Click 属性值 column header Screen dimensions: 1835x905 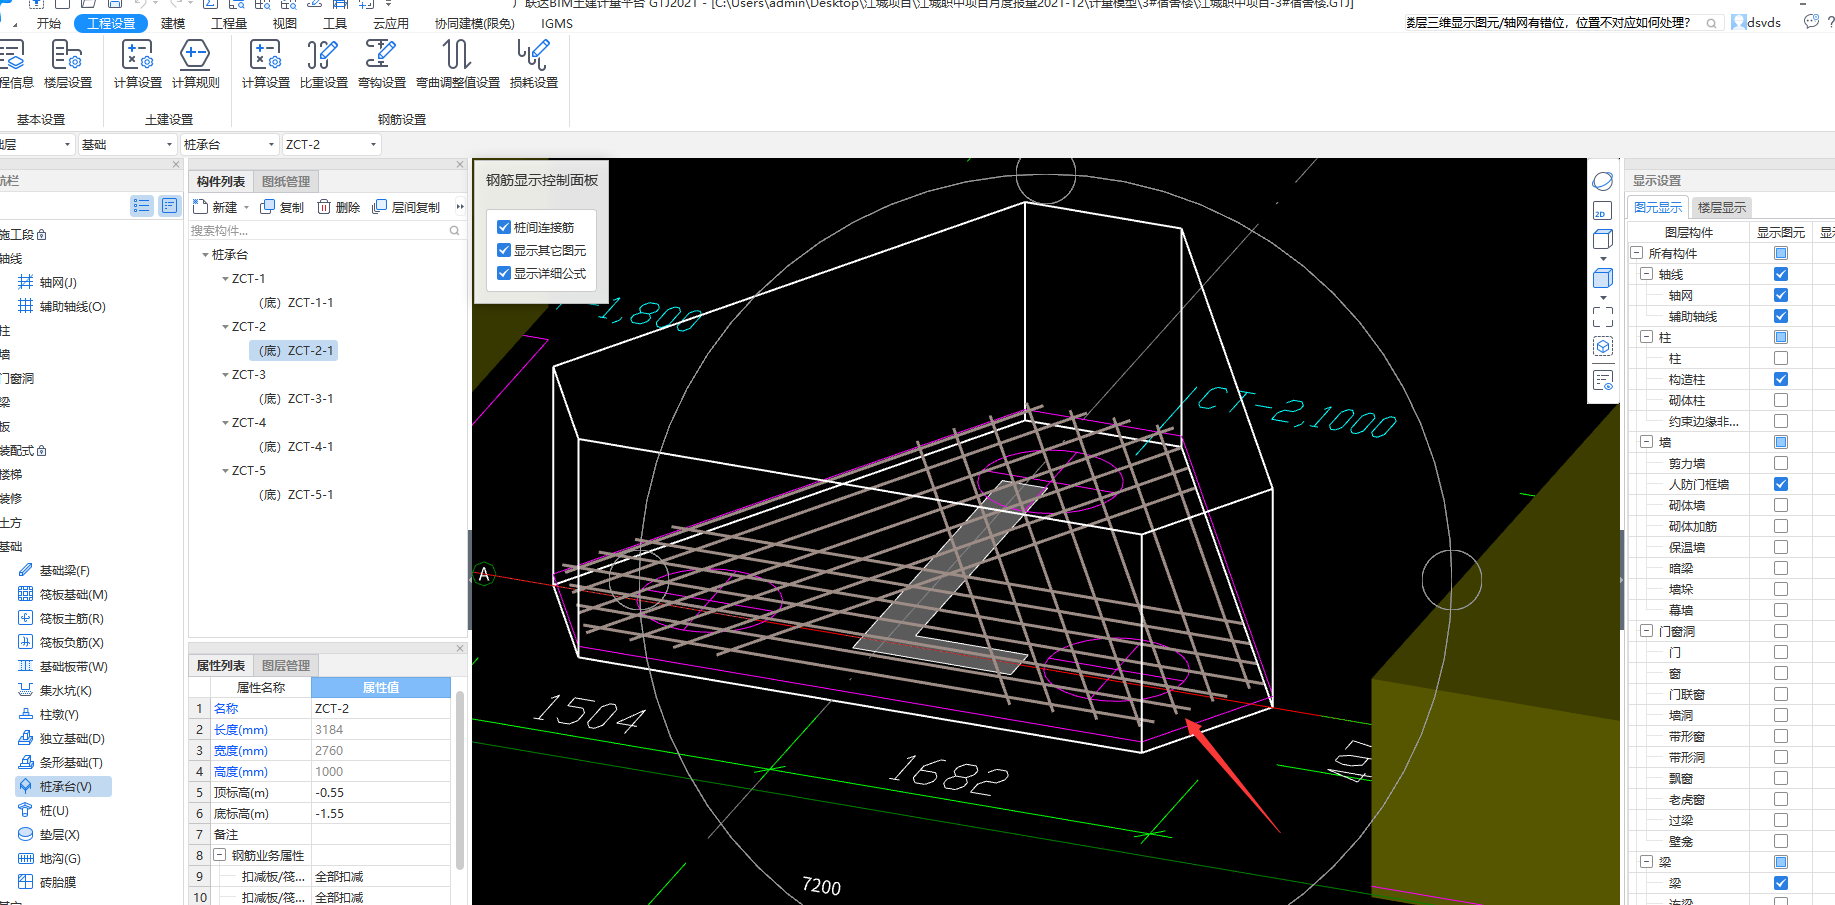click(x=381, y=687)
